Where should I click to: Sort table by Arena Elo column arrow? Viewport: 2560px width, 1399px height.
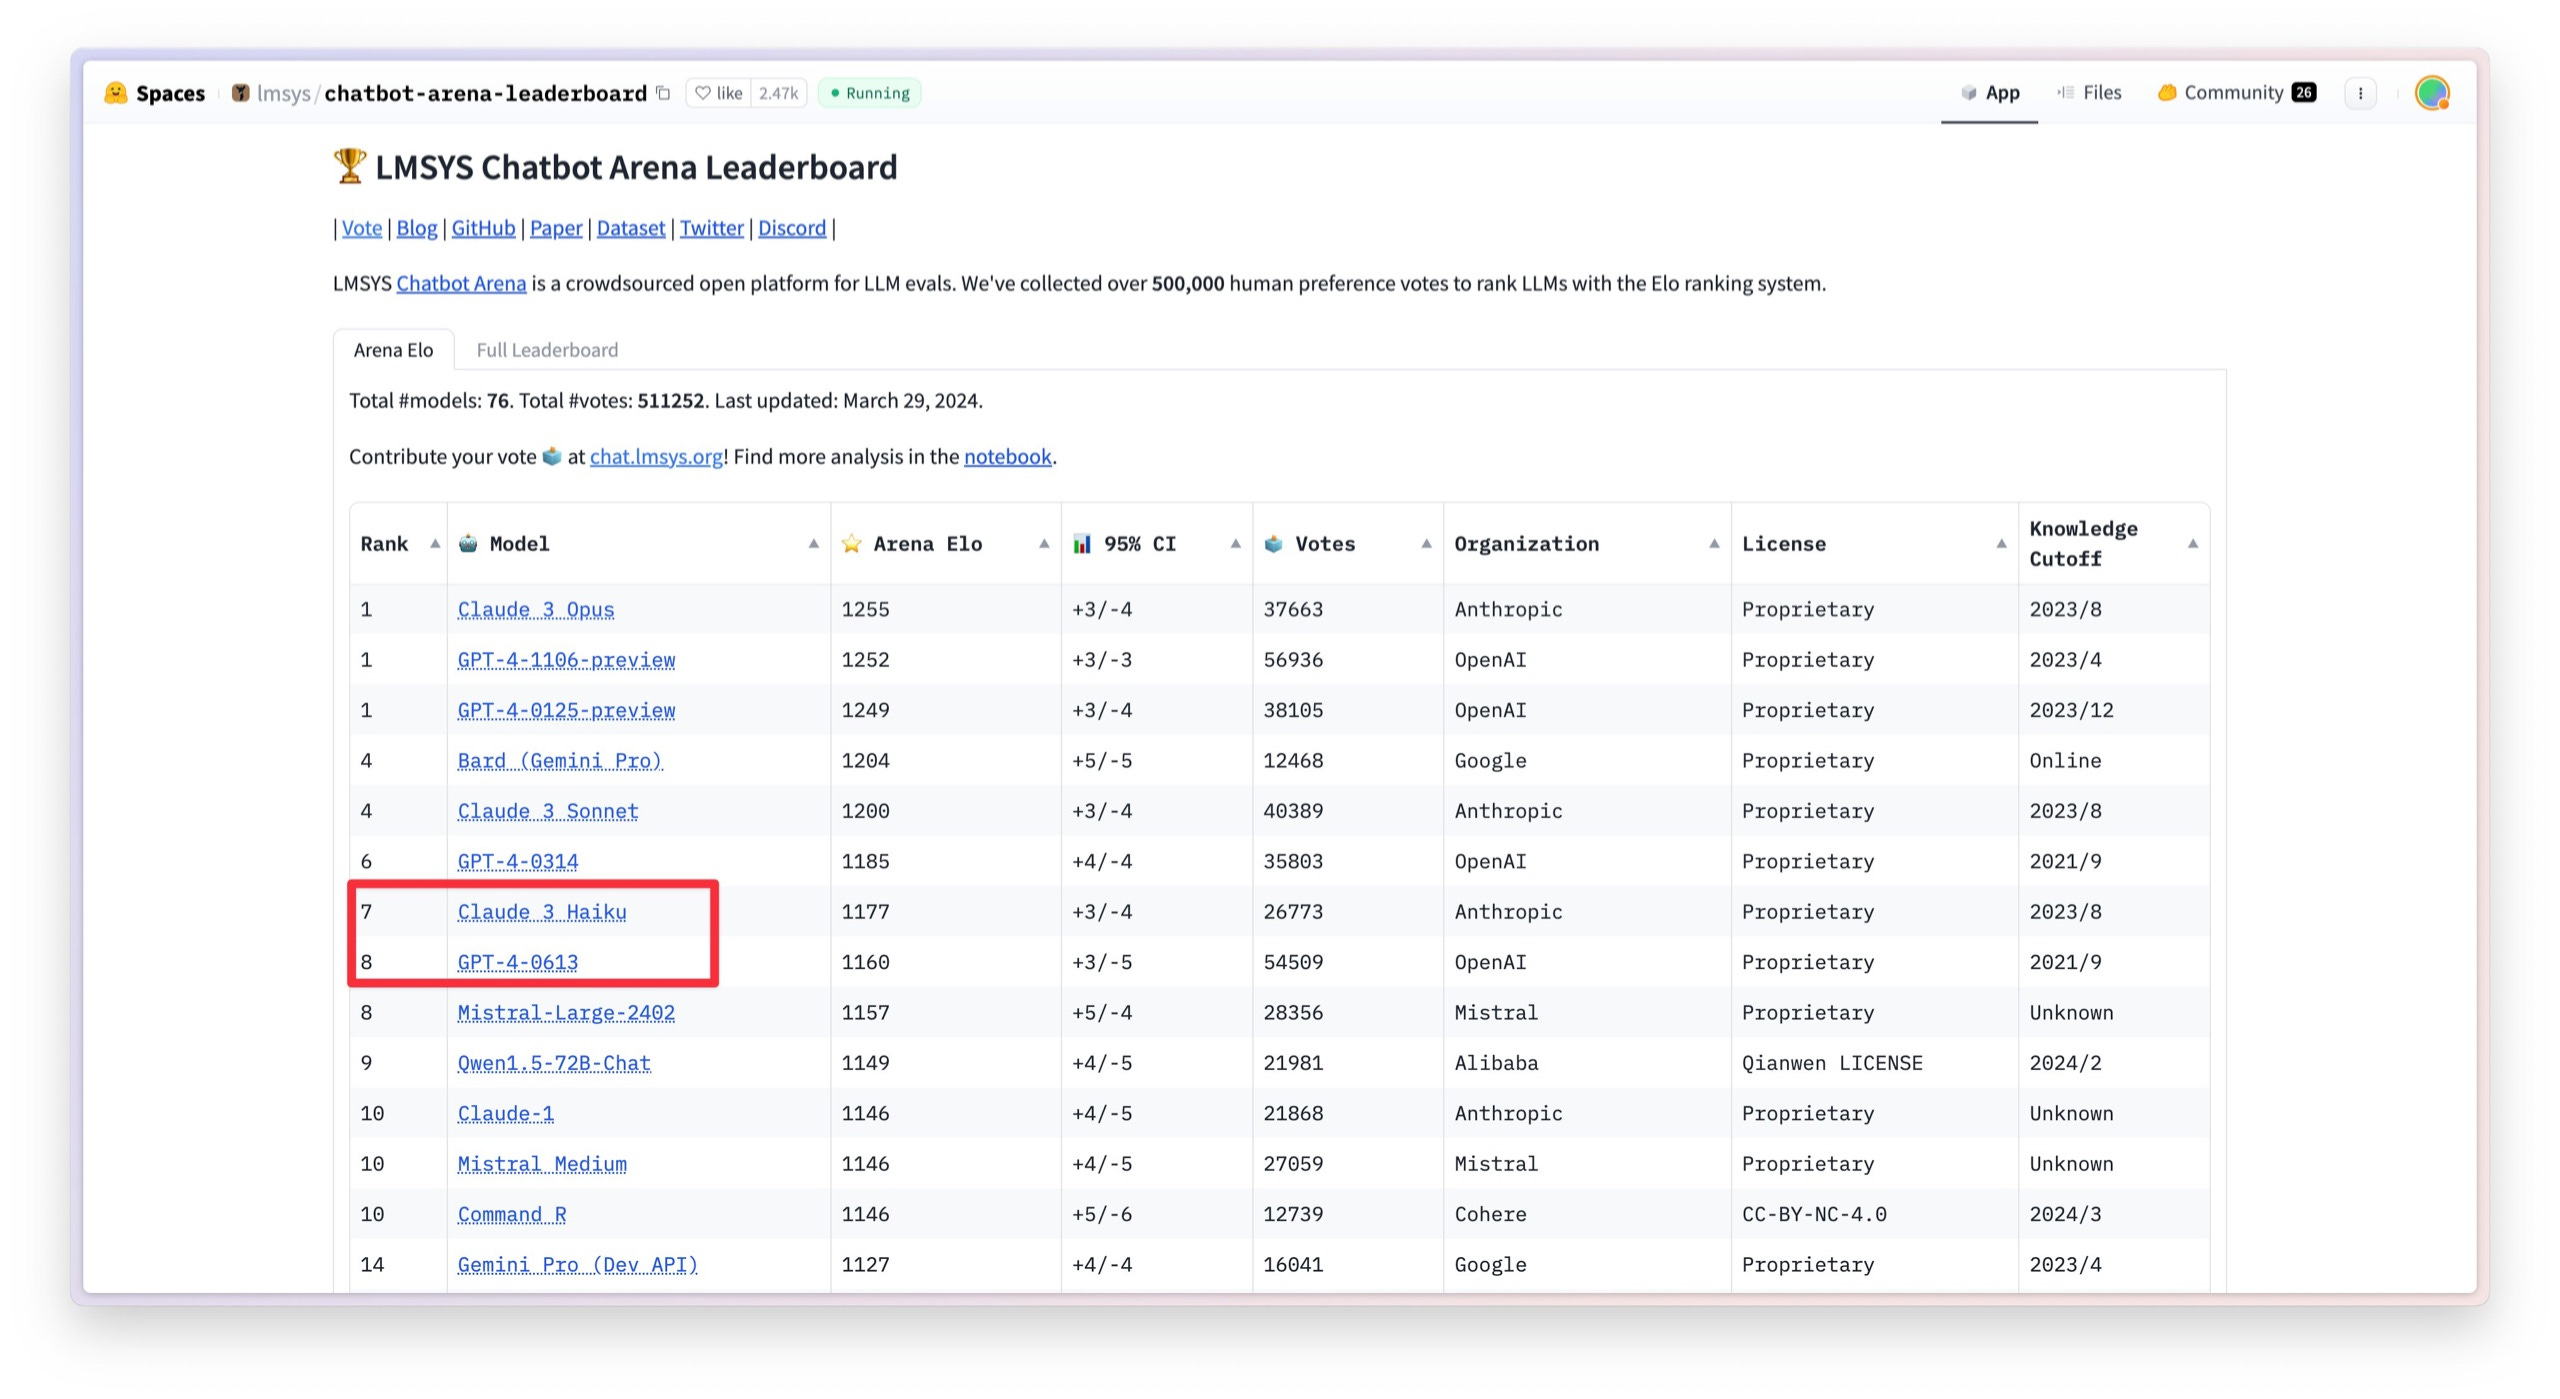[1044, 544]
